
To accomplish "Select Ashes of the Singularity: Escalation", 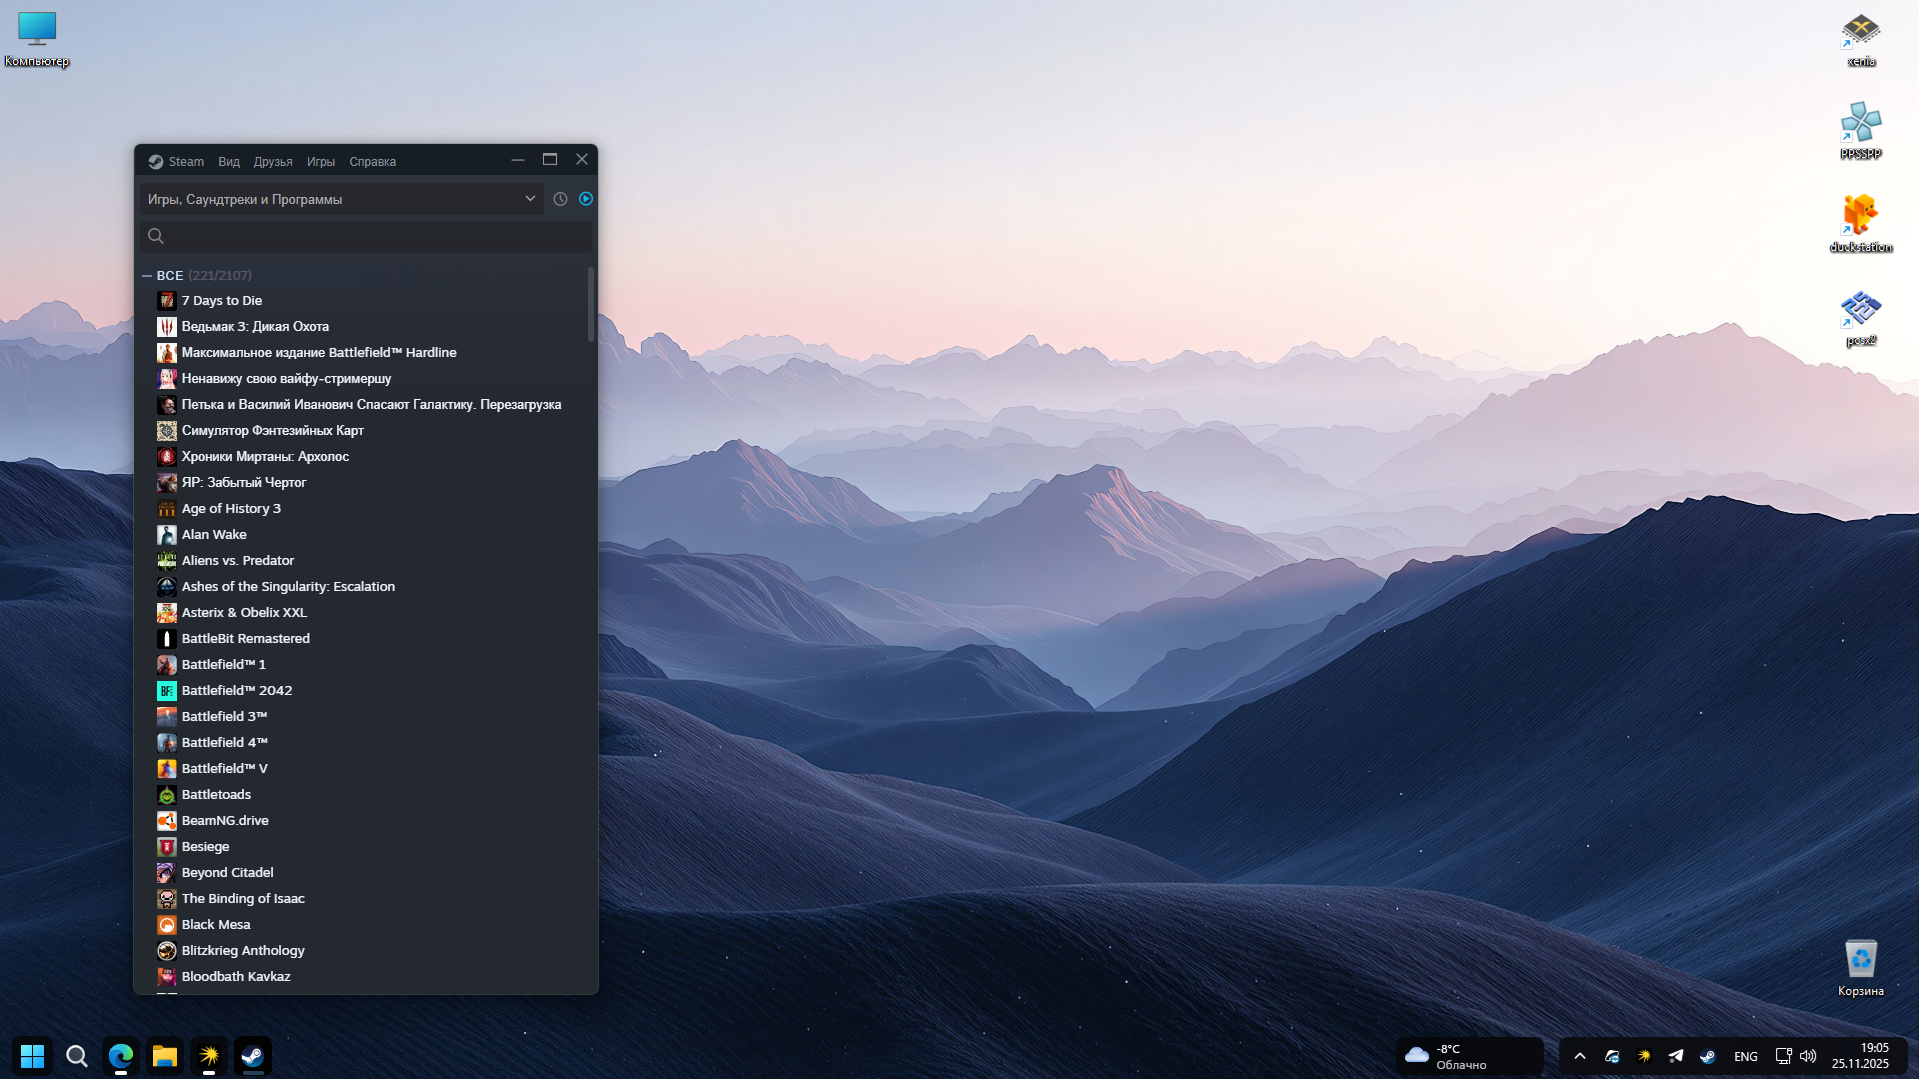I will tap(366, 586).
